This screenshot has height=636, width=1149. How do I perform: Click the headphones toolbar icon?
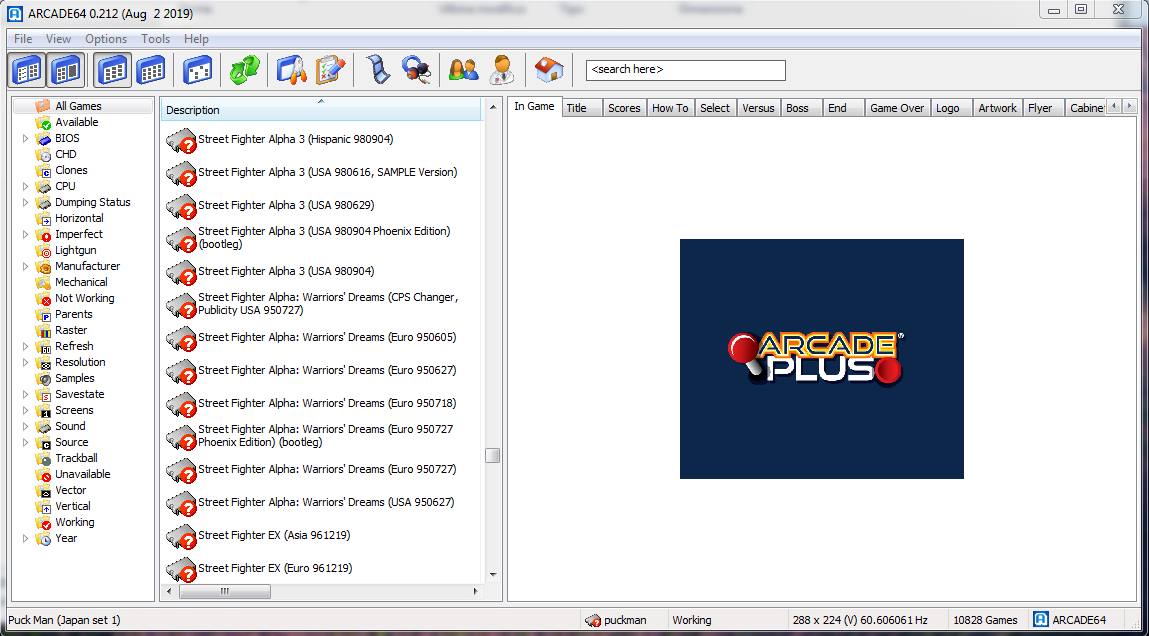[x=416, y=70]
